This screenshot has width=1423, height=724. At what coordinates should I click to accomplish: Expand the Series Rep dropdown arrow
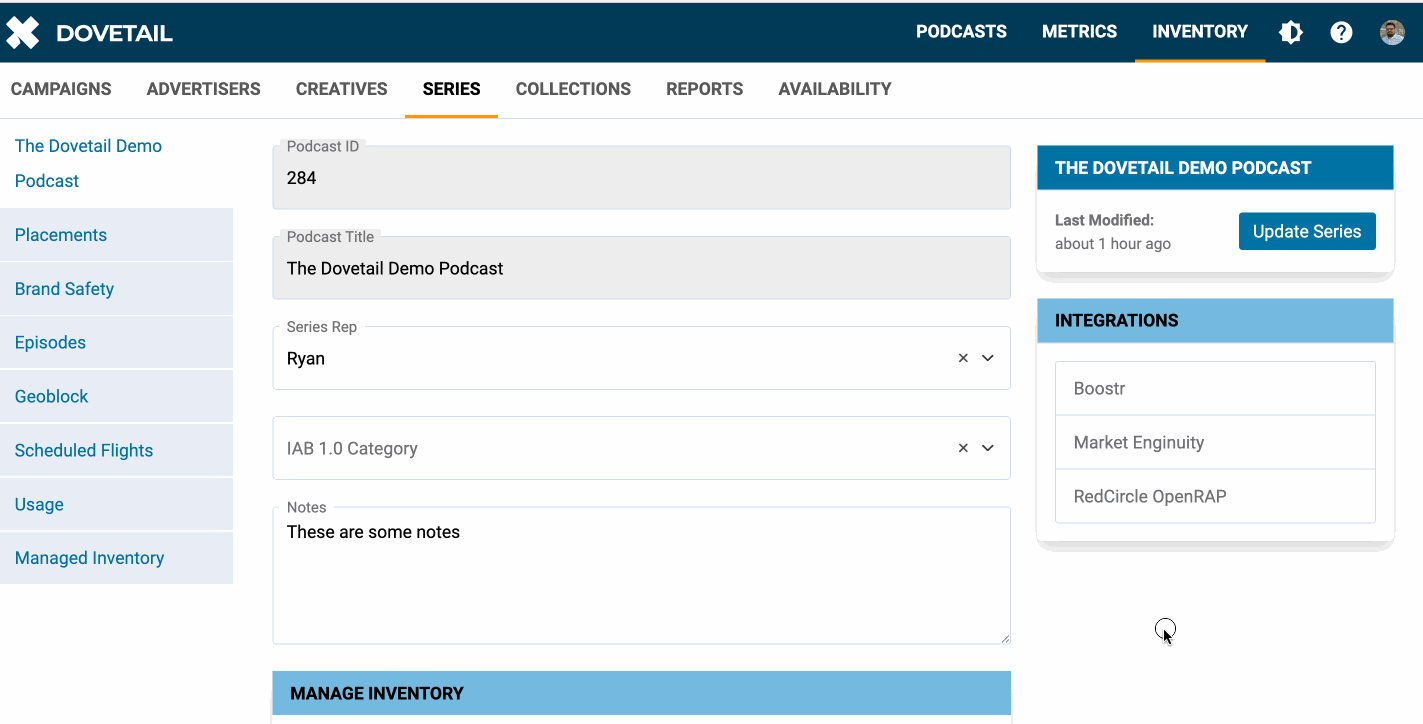click(x=988, y=358)
